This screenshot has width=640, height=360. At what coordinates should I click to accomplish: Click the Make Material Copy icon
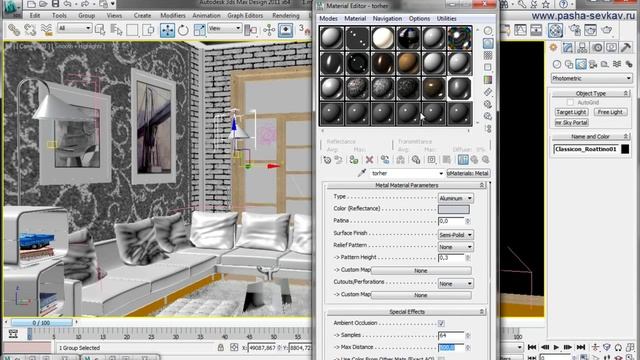tap(385, 160)
